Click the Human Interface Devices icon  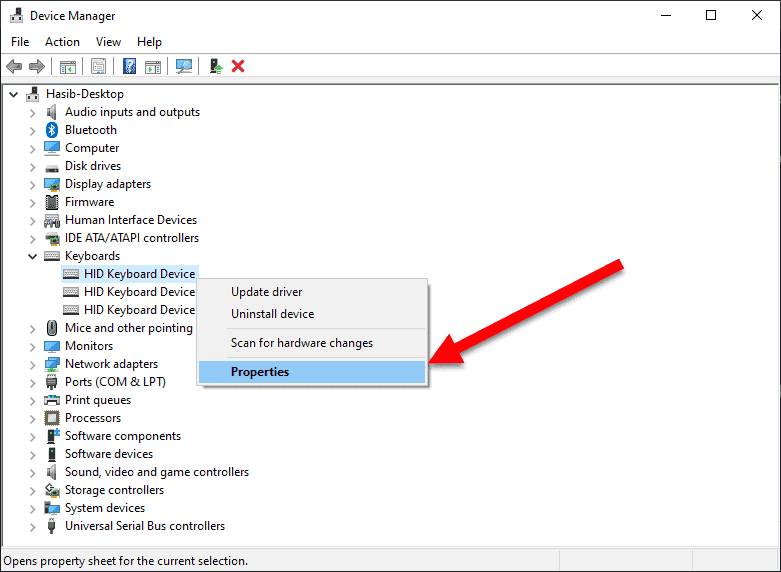(x=52, y=220)
